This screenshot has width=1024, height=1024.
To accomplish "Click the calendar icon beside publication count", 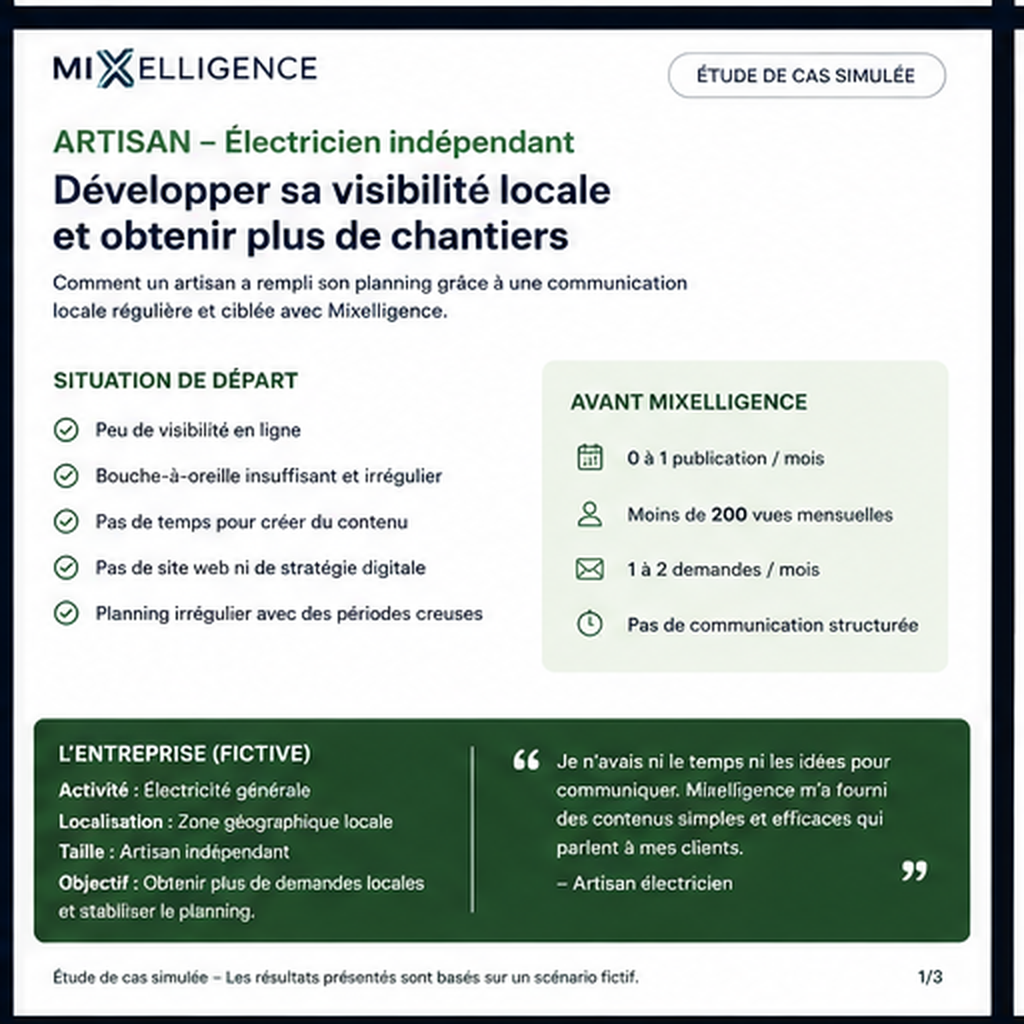I will (x=590, y=457).
